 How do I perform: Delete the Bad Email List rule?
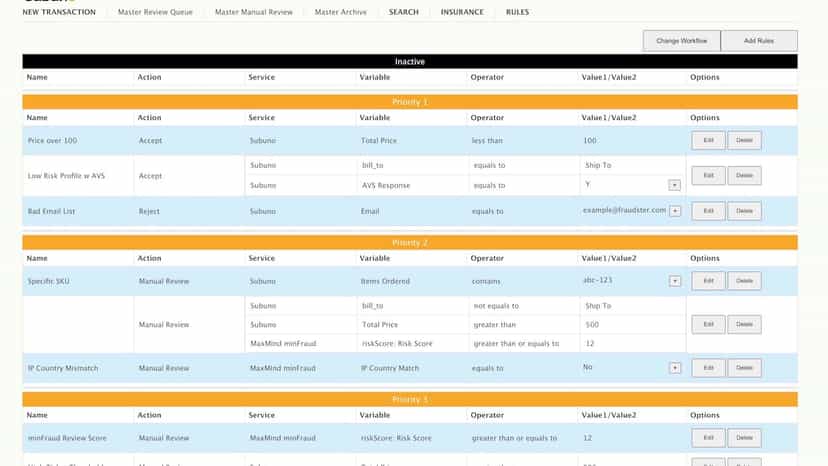pos(744,211)
